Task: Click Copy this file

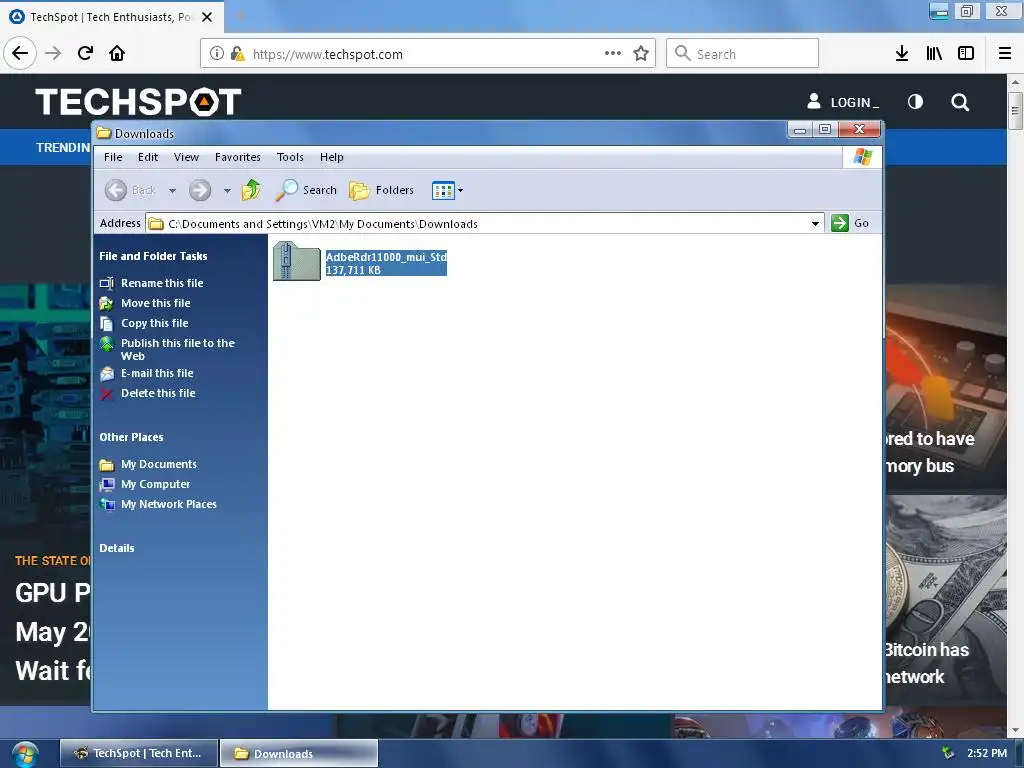Action: coord(155,323)
